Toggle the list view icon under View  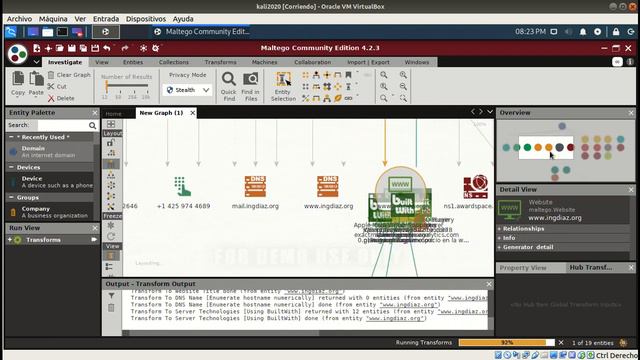(x=109, y=267)
